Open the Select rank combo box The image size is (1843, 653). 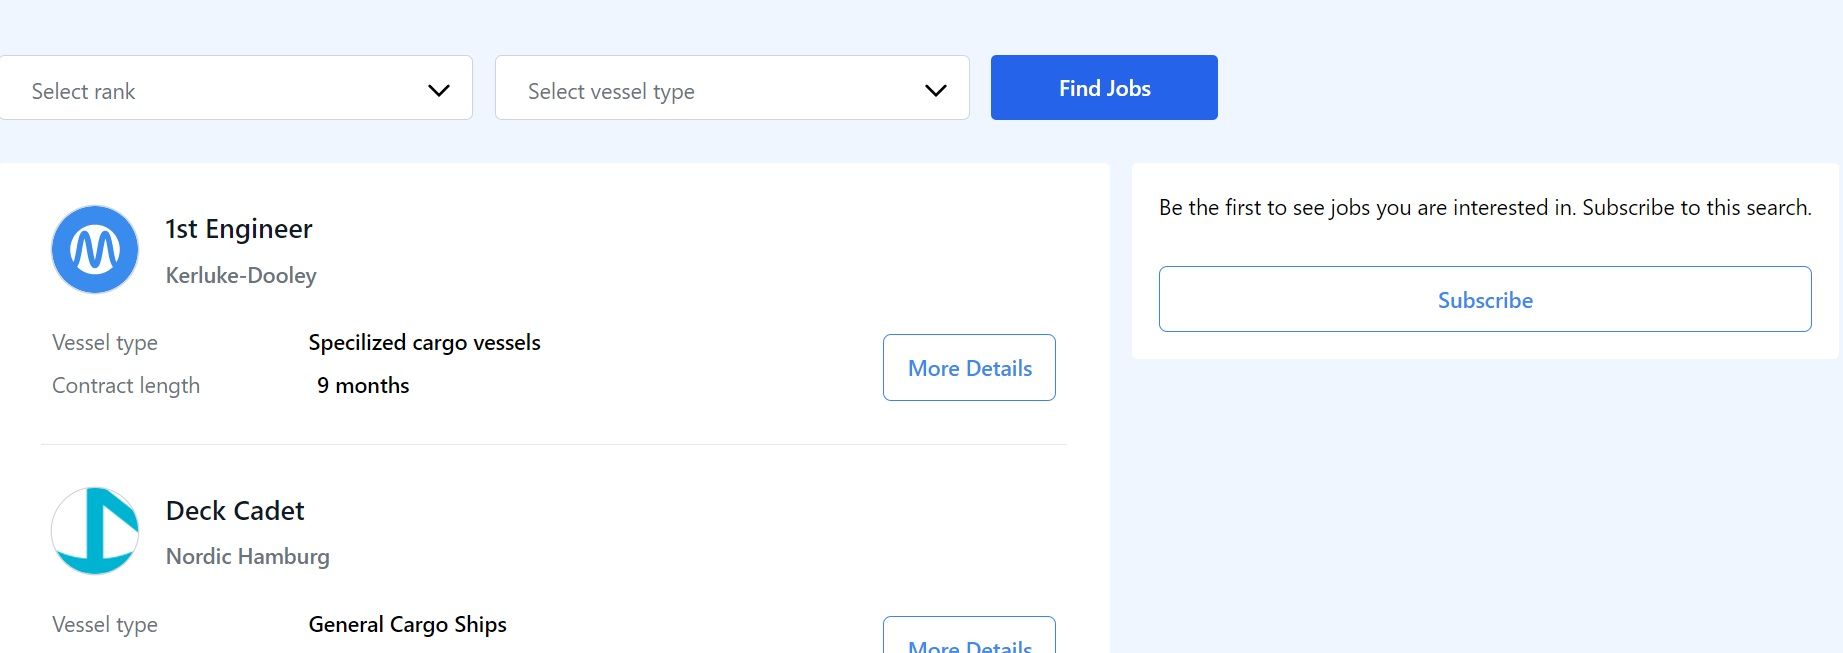(x=236, y=88)
